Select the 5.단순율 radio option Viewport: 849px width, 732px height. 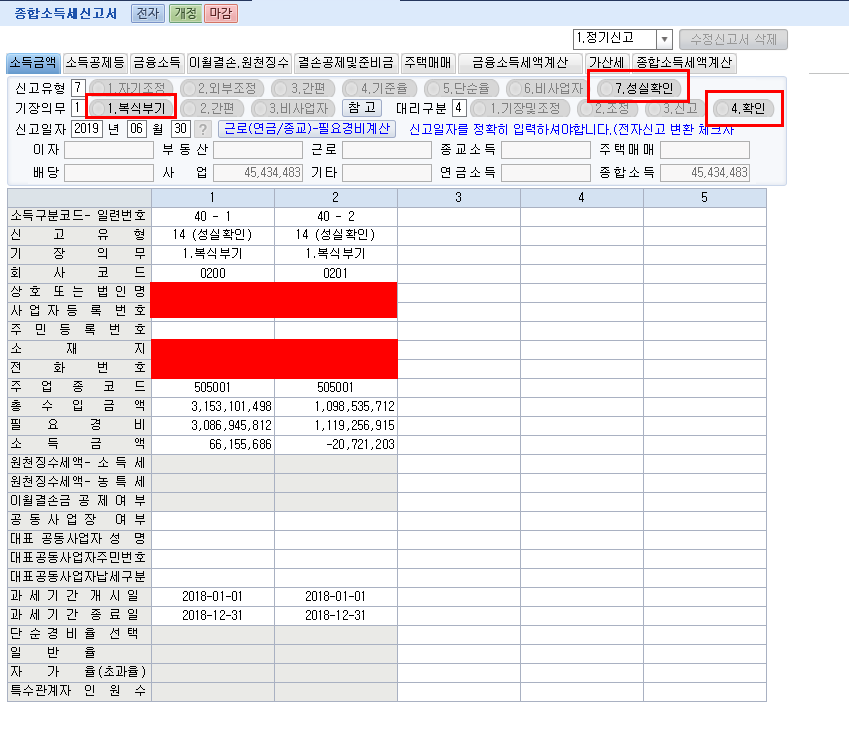coord(461,88)
